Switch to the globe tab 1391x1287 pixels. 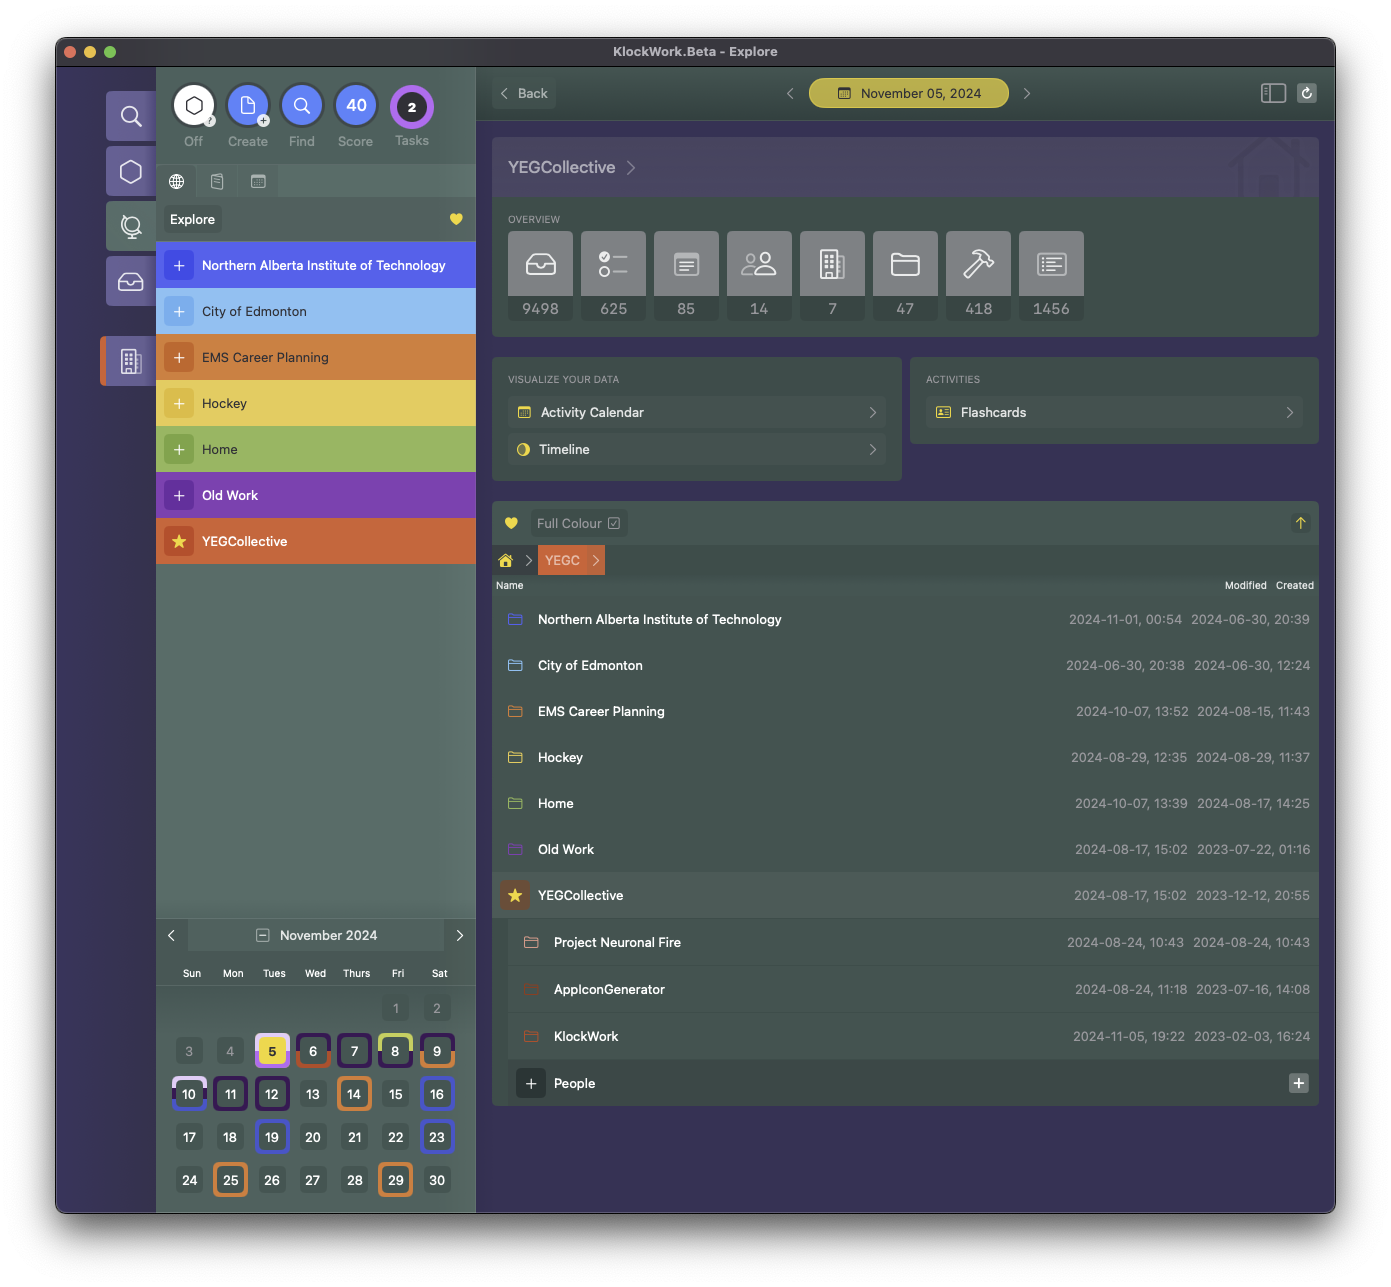tap(176, 181)
